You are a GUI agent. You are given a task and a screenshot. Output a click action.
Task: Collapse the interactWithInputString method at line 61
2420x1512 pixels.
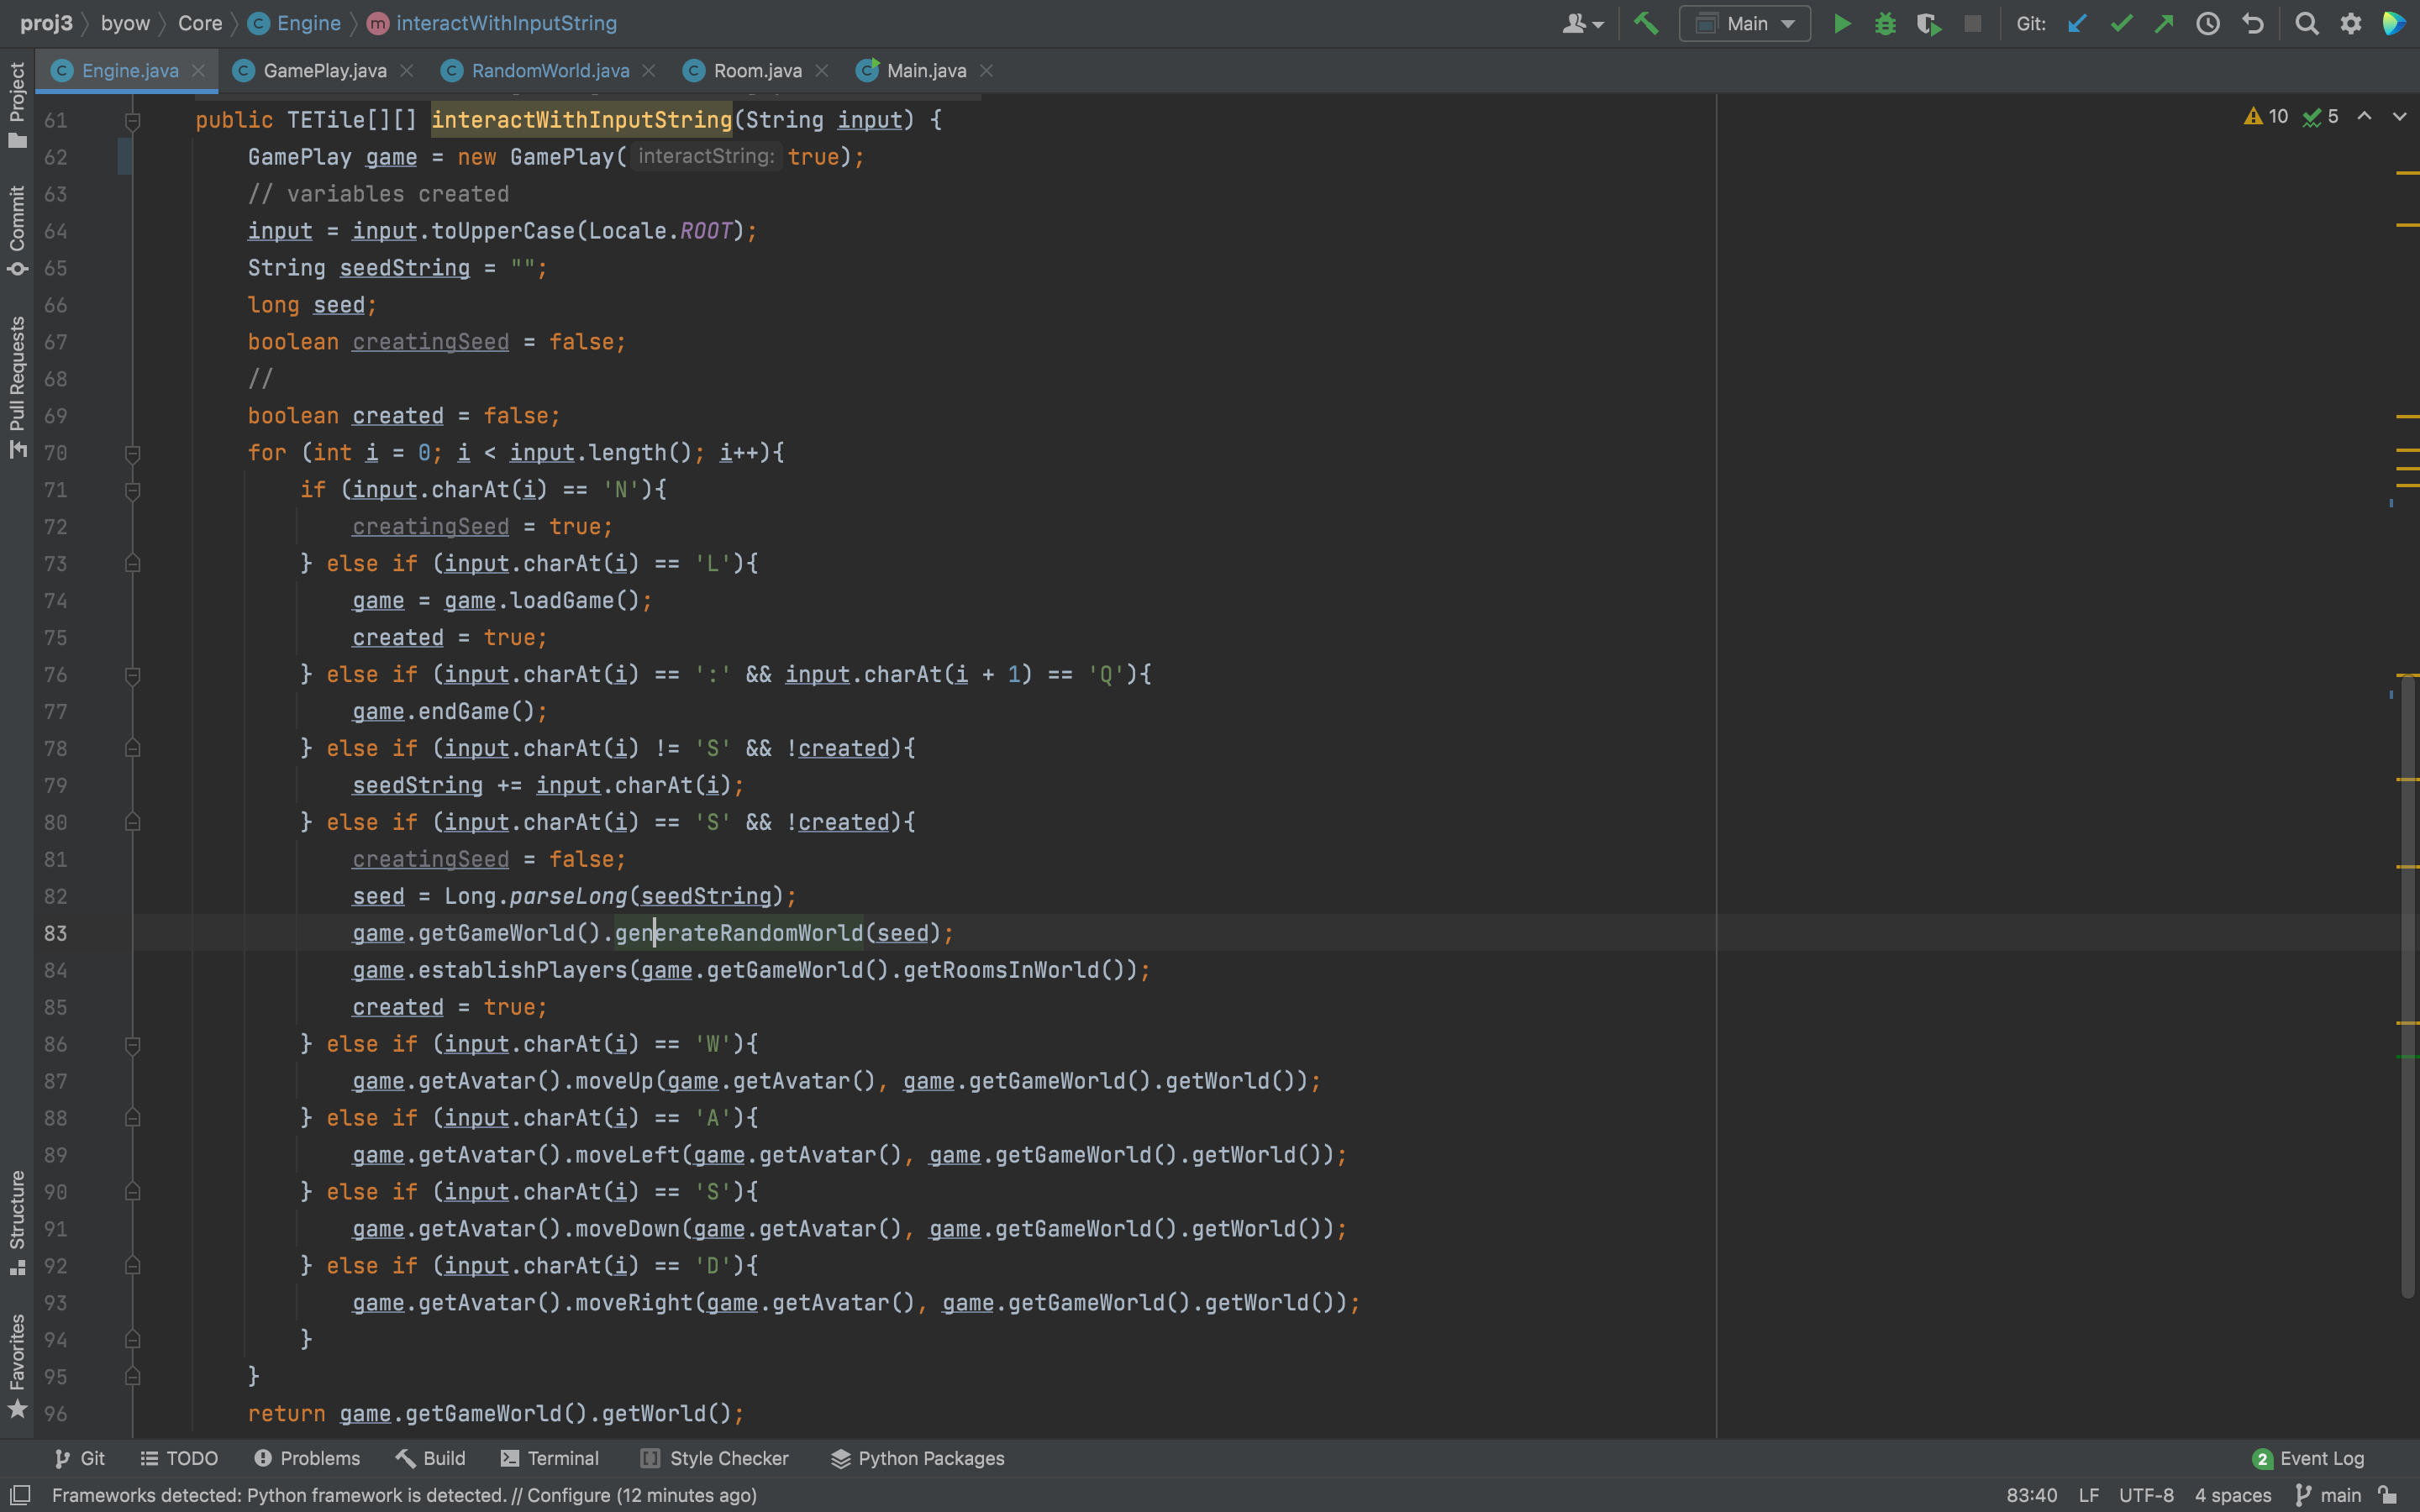132,120
